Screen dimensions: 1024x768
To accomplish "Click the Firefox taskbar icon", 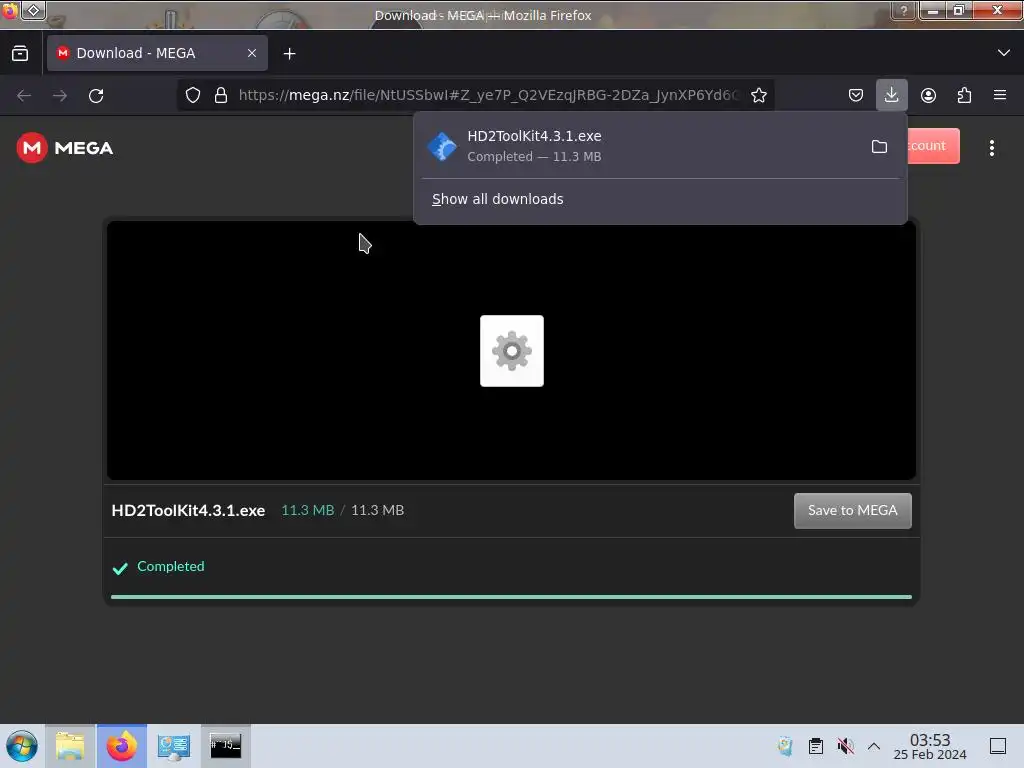I will tap(122, 746).
